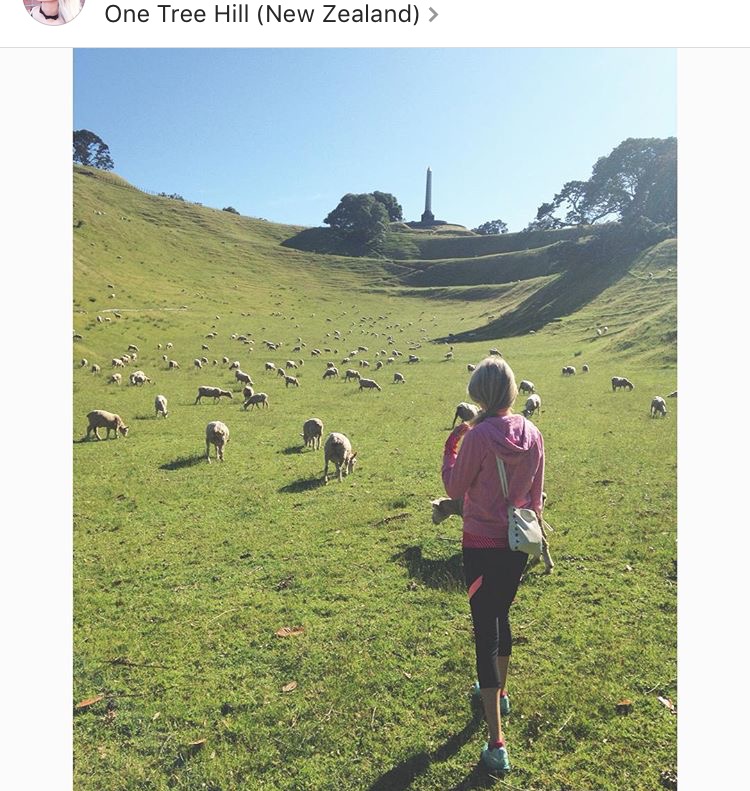The height and width of the screenshot is (791, 750).
Task: Open the poster's profile avatar
Action: [53, 10]
